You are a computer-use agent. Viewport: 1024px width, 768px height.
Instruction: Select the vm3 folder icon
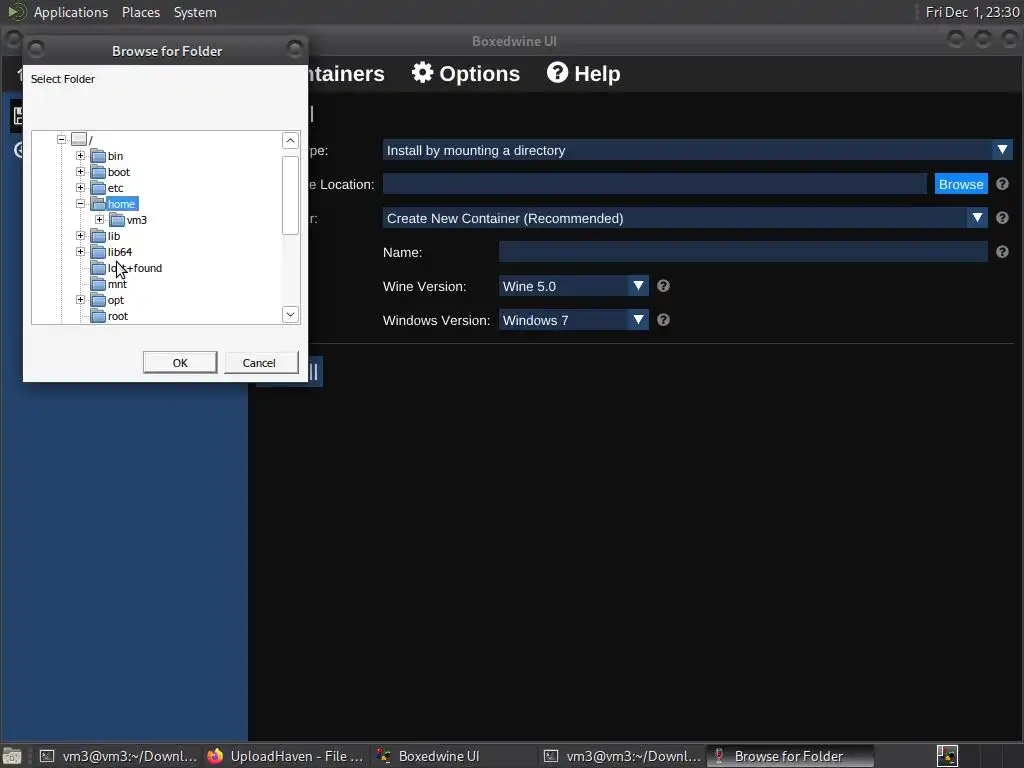tap(117, 219)
